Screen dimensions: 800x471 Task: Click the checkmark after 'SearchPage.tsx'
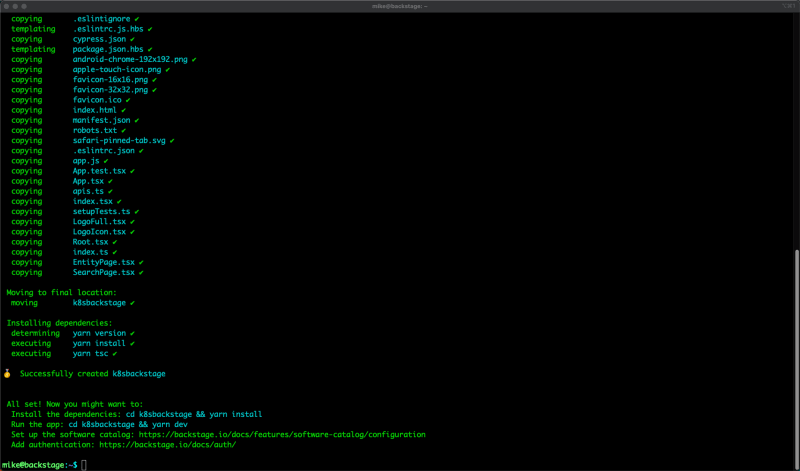[x=141, y=272]
